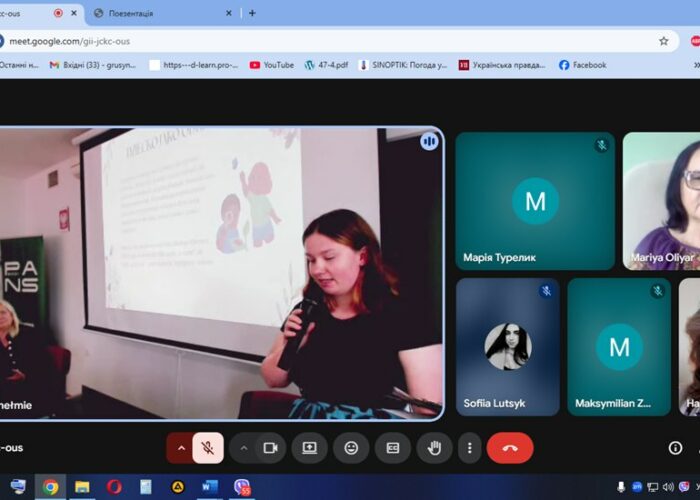Leave the call with red hang-up button

tap(510, 448)
